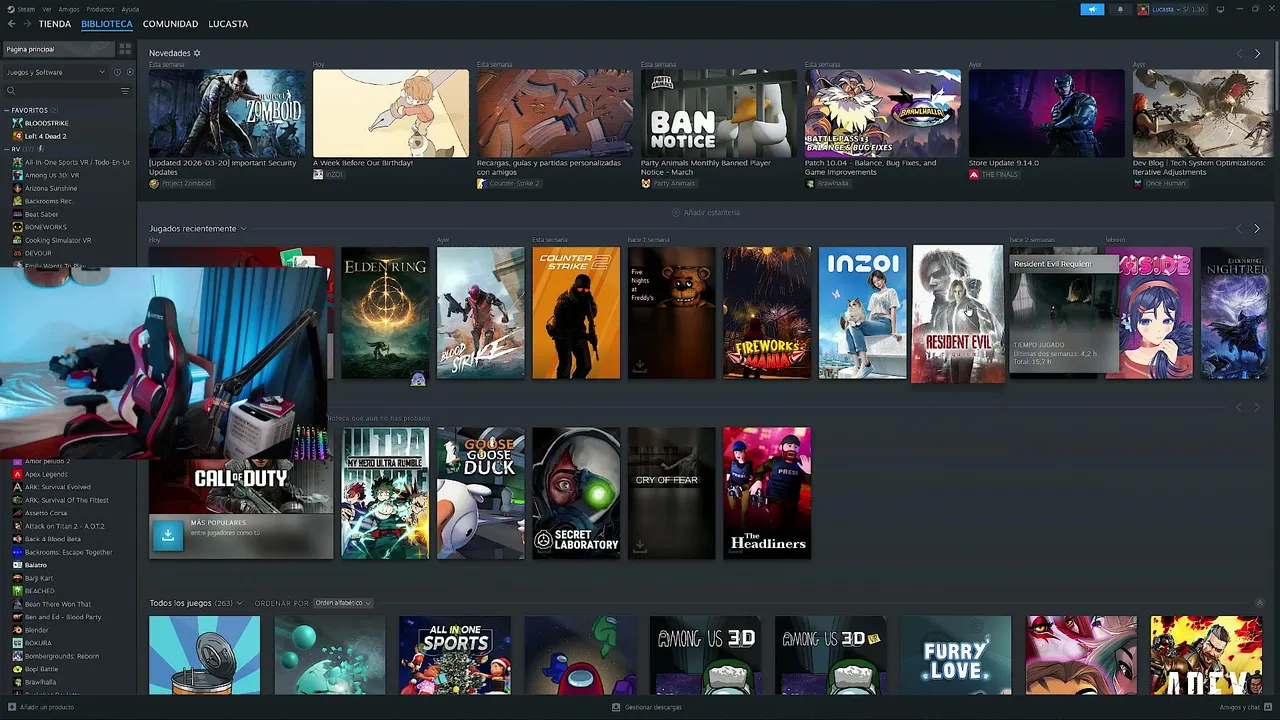Open Amigos y chat
This screenshot has height=720, width=1280.
1243,707
